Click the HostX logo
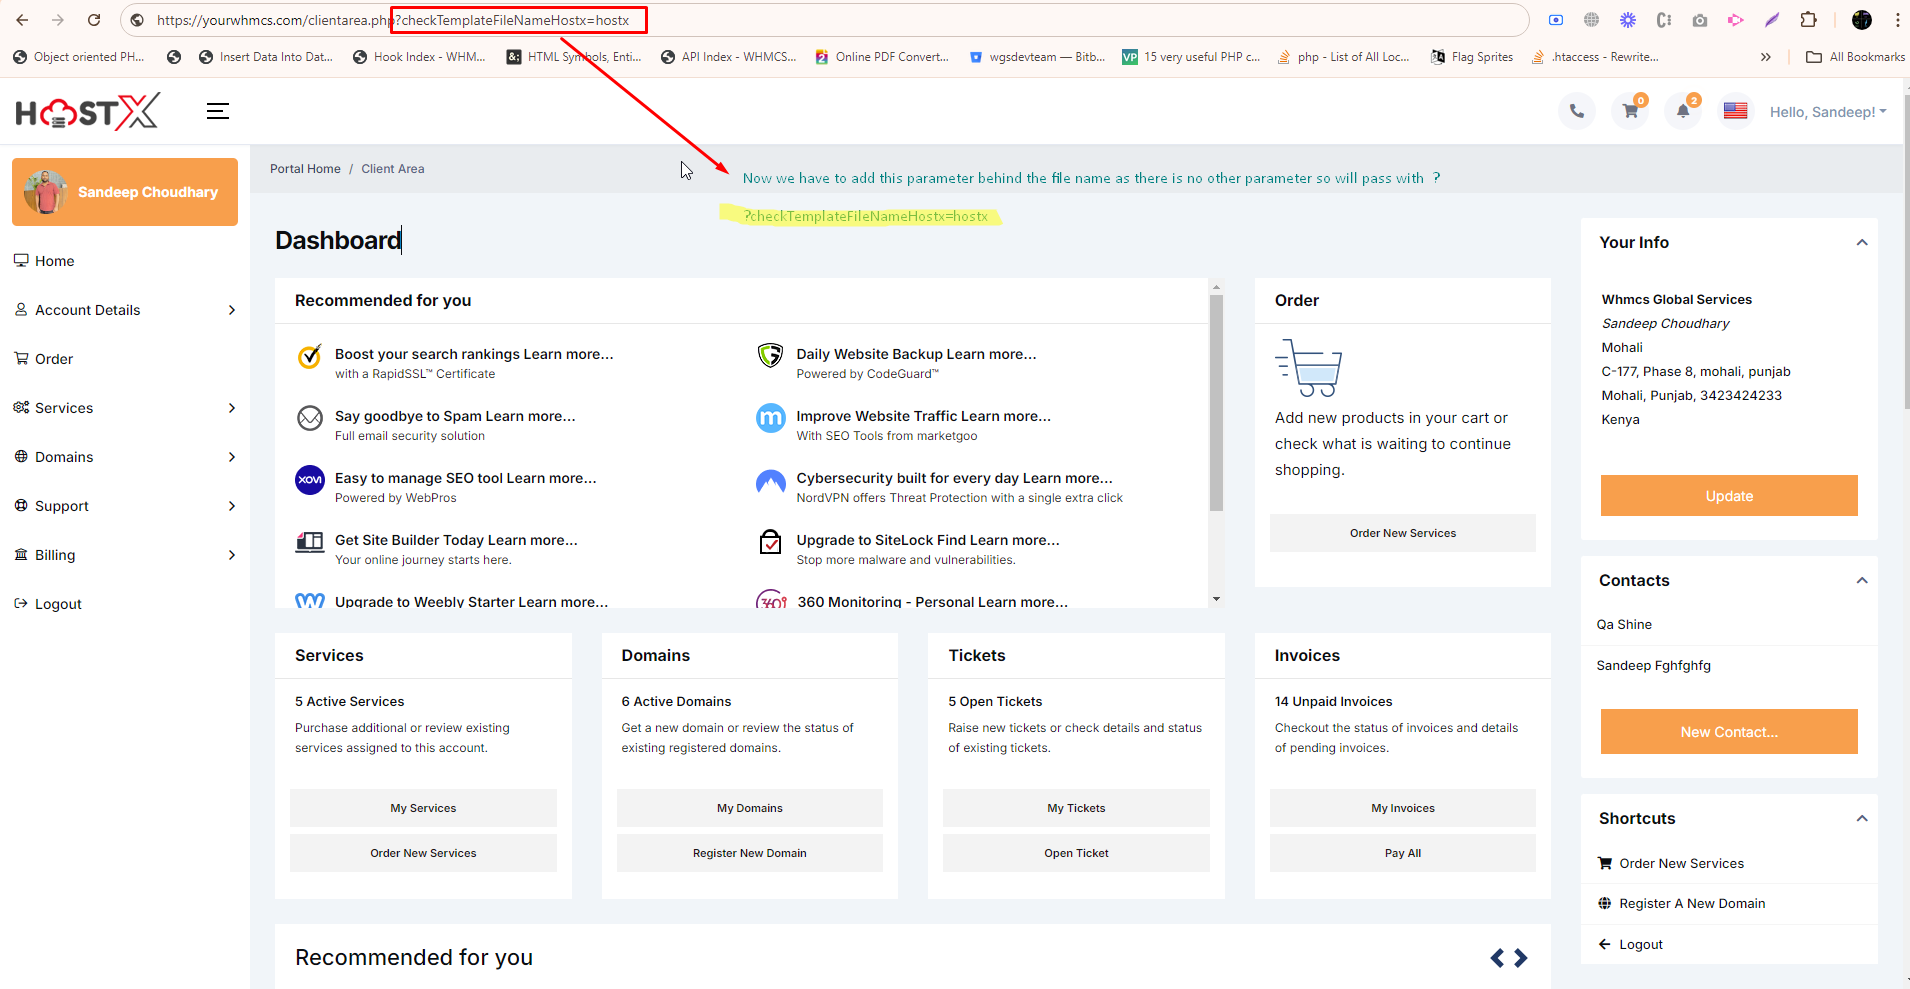 pyautogui.click(x=88, y=112)
